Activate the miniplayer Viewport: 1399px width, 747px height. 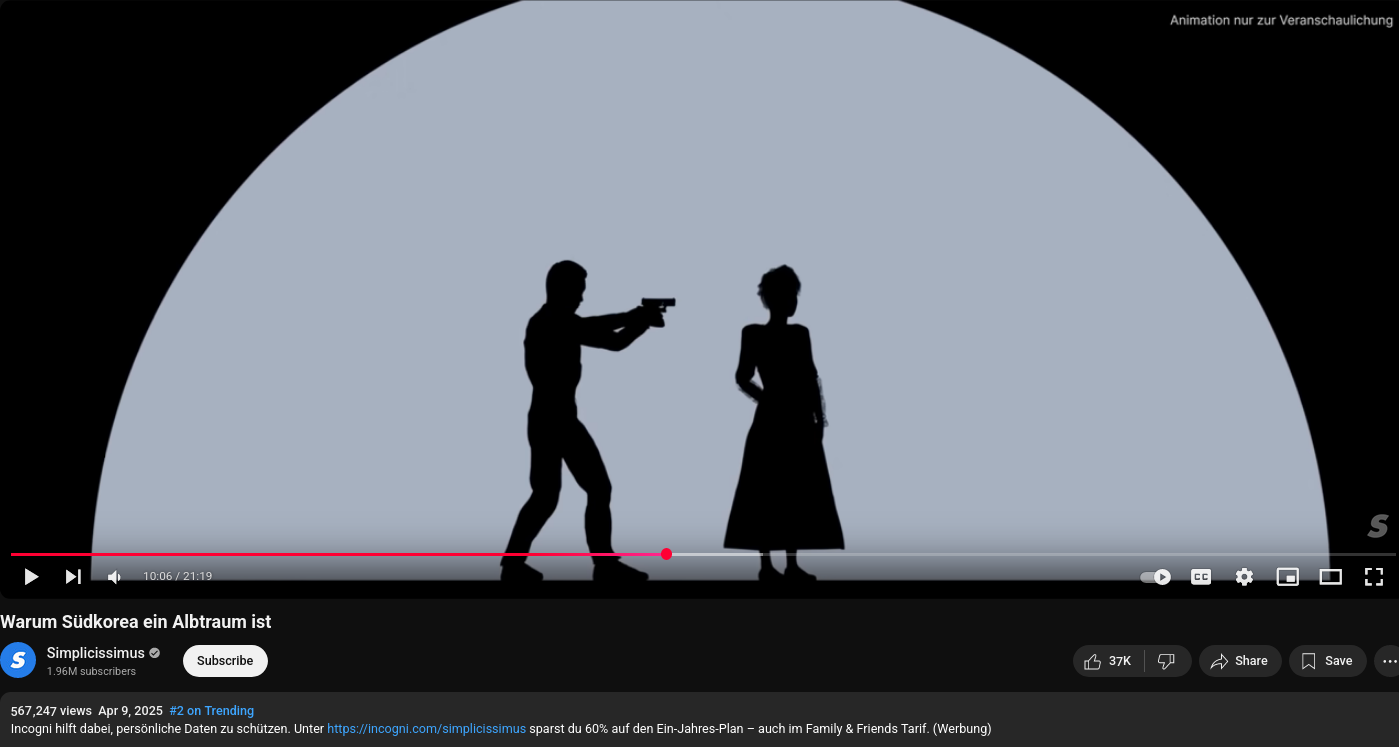click(1288, 577)
